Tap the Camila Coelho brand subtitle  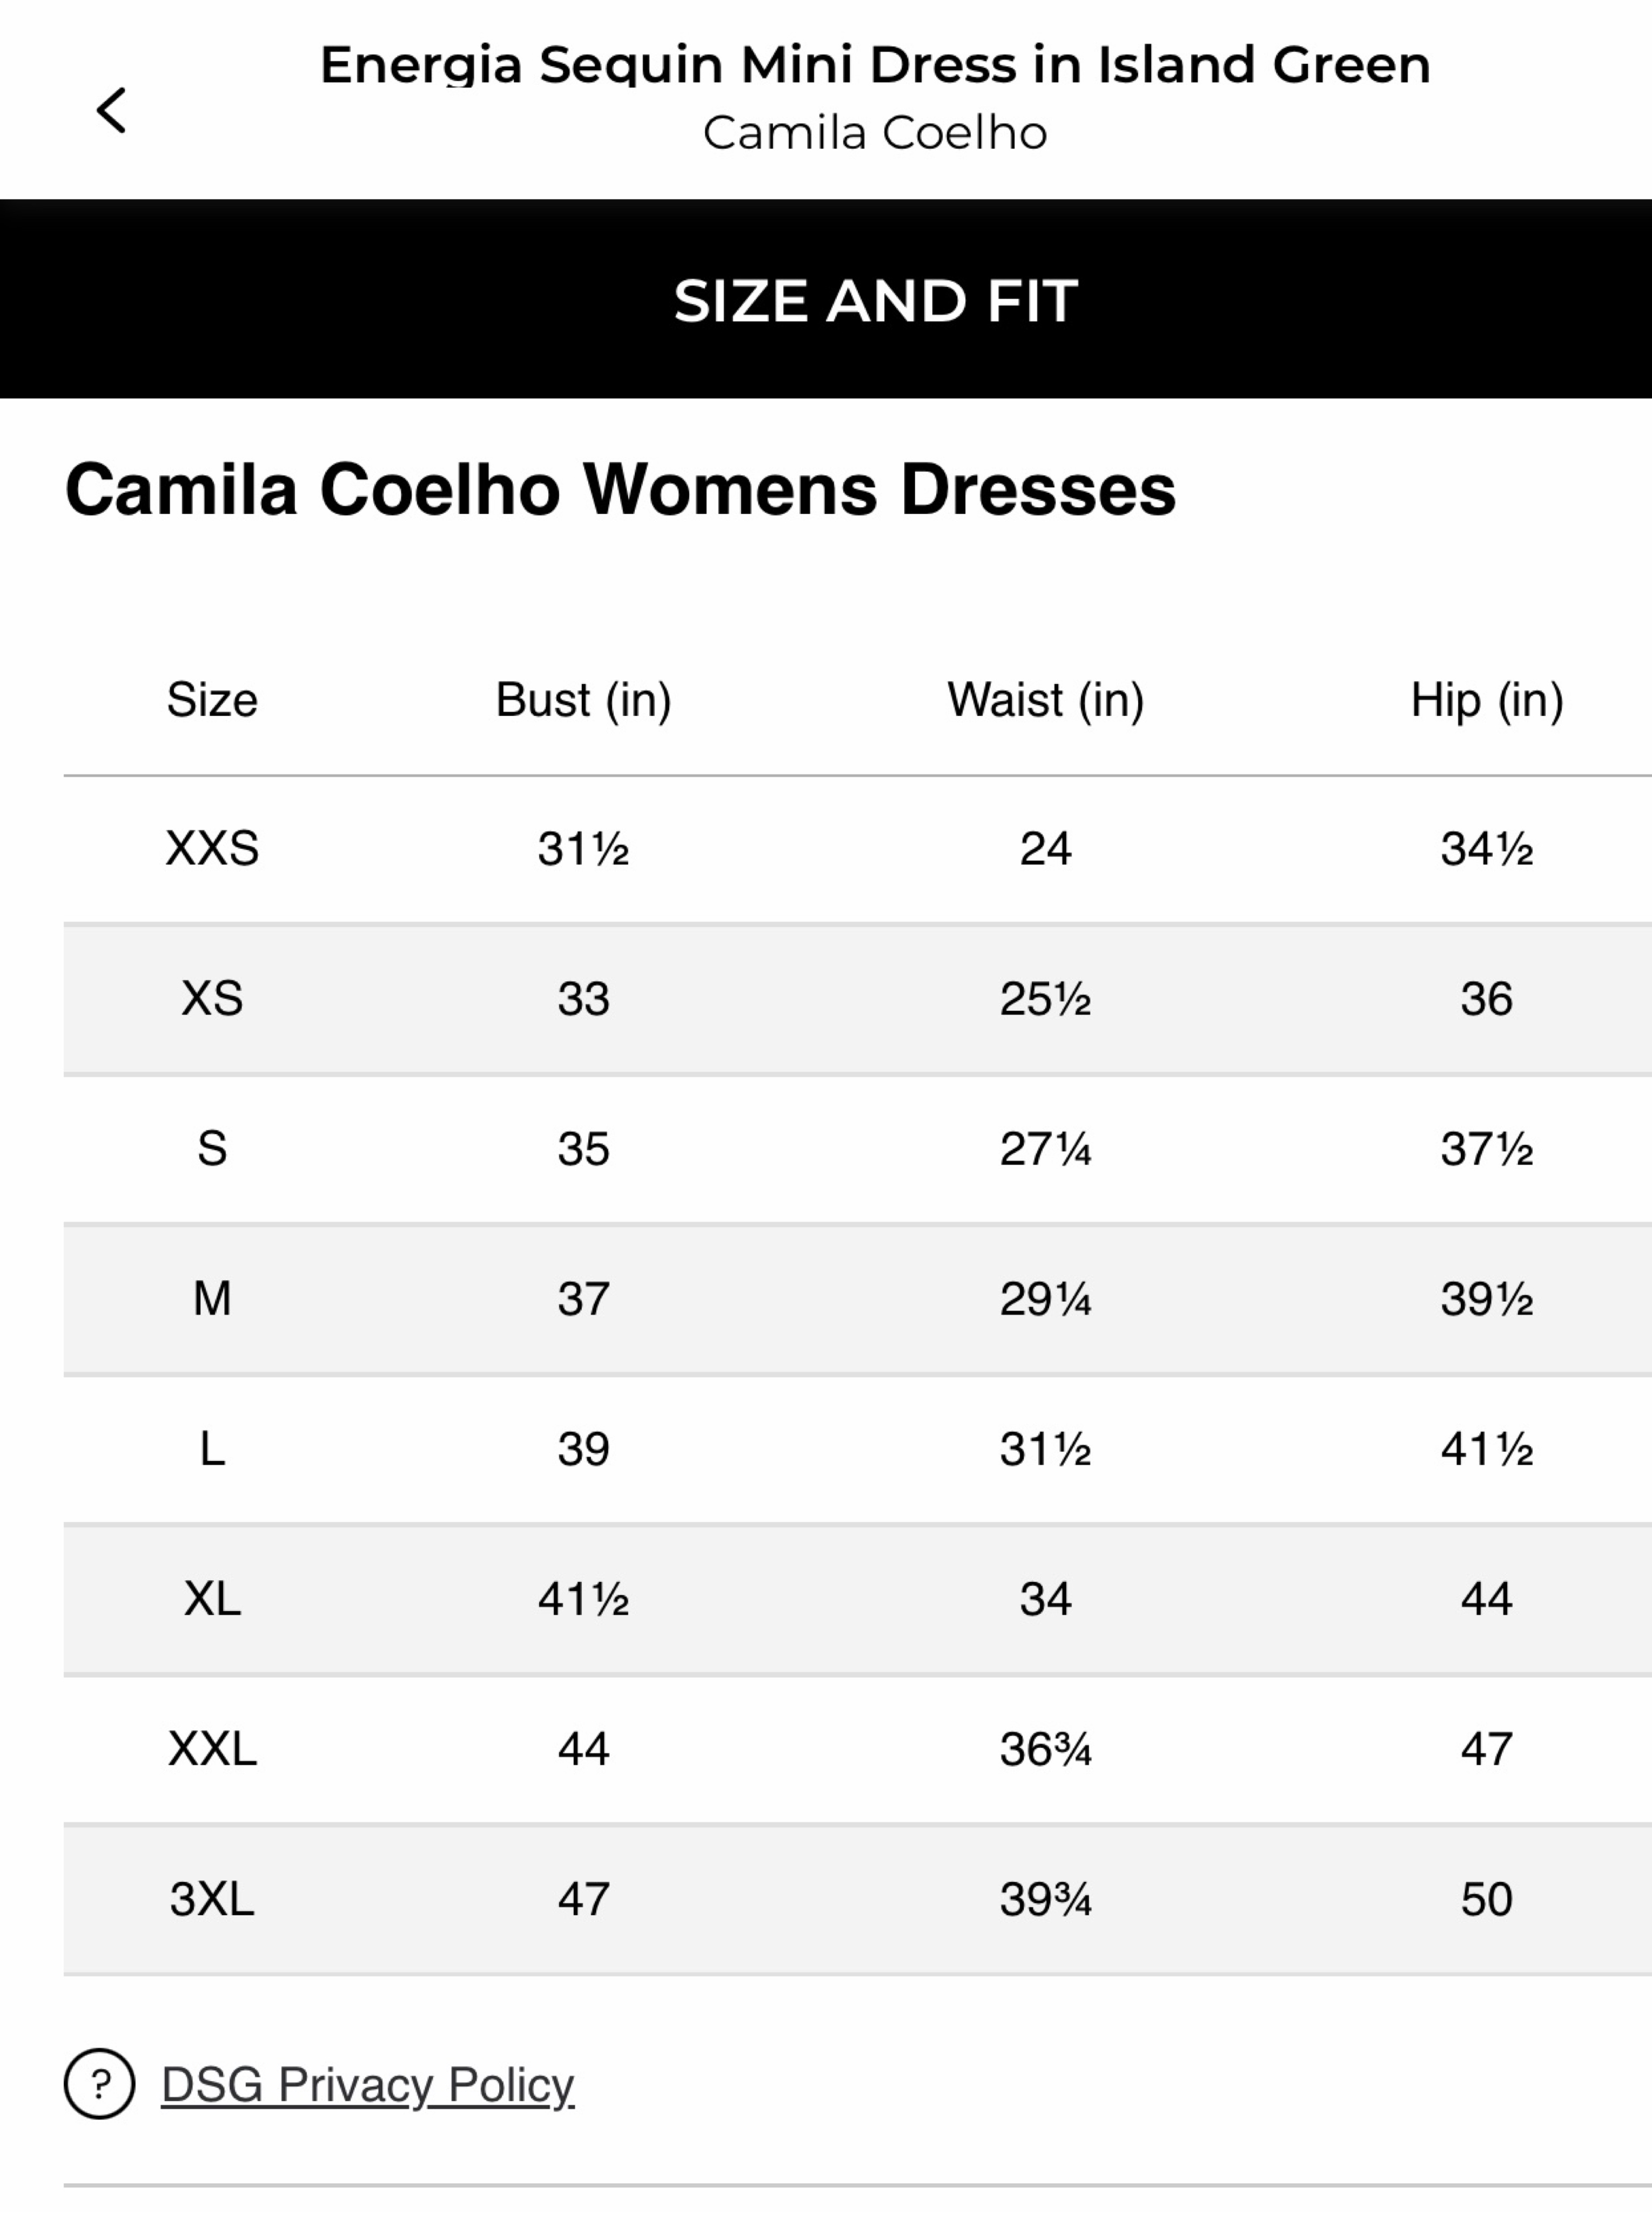(x=875, y=132)
